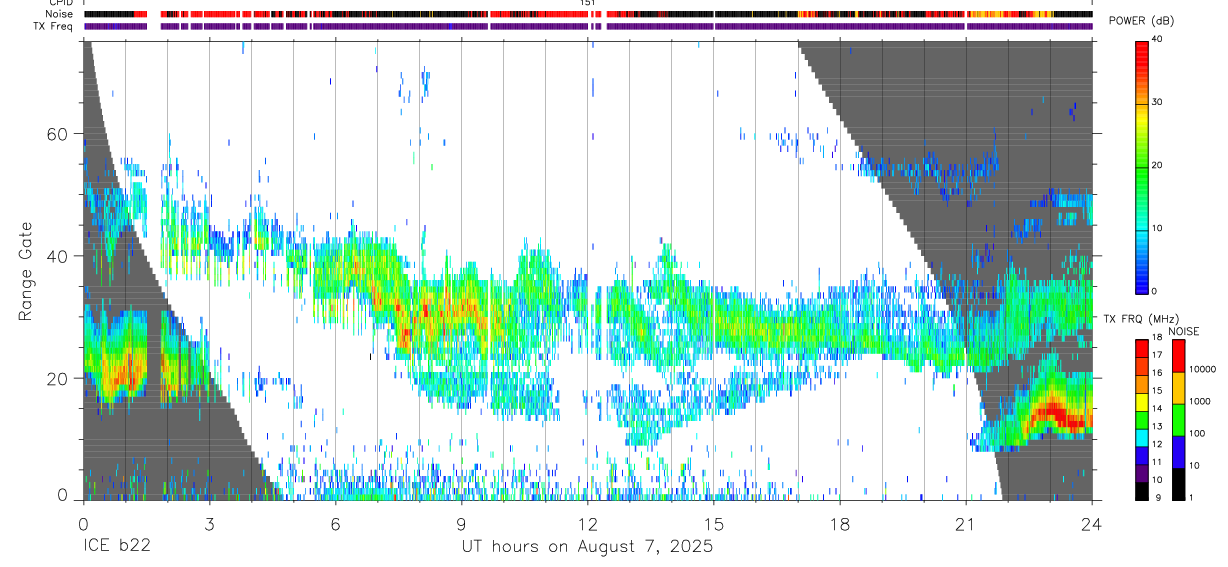
Task: Click the UT hours axis title for August 7, 2025
Action: click(587, 547)
